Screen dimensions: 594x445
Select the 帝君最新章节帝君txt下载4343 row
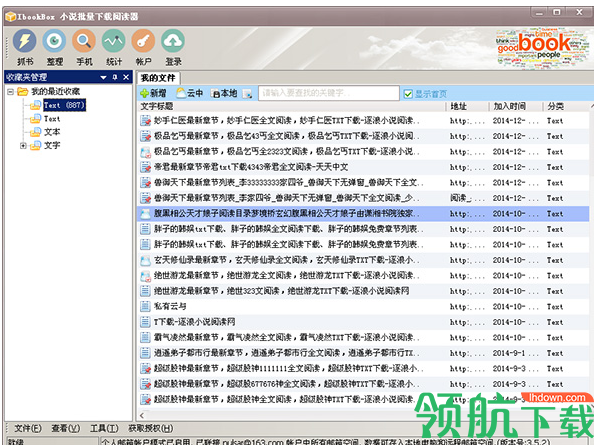tap(363, 167)
